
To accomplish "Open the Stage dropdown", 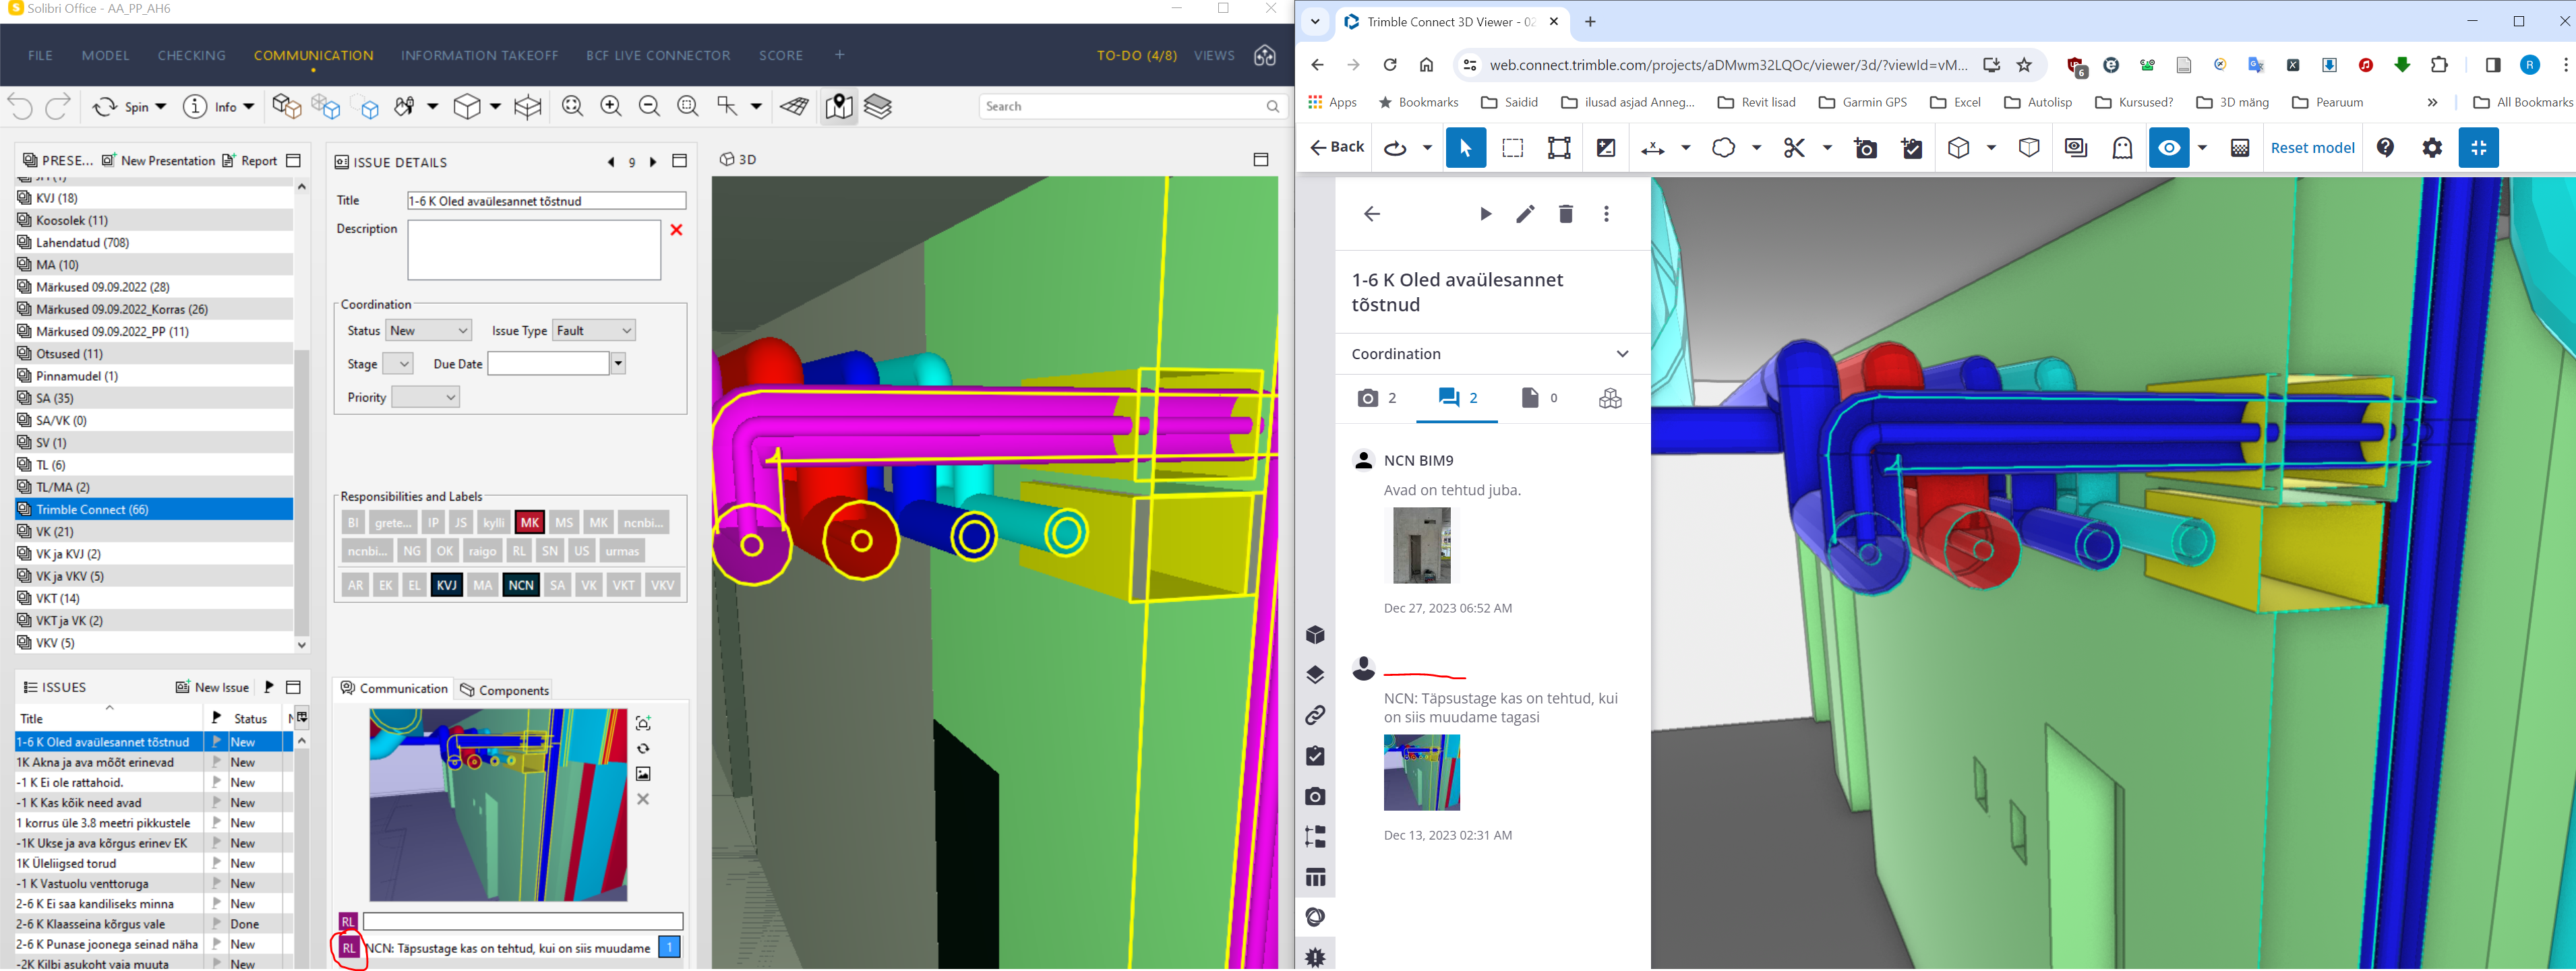I will (x=397, y=364).
